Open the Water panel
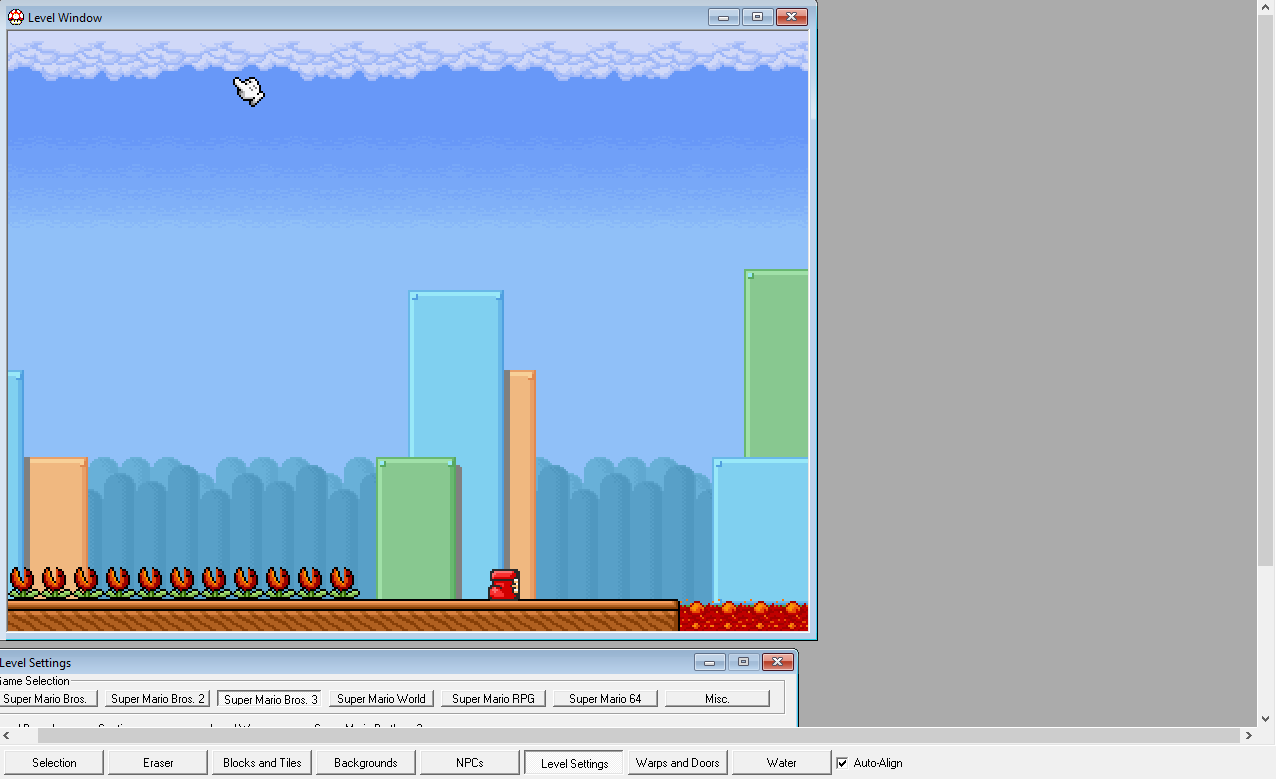1276x779 pixels. pos(782,763)
